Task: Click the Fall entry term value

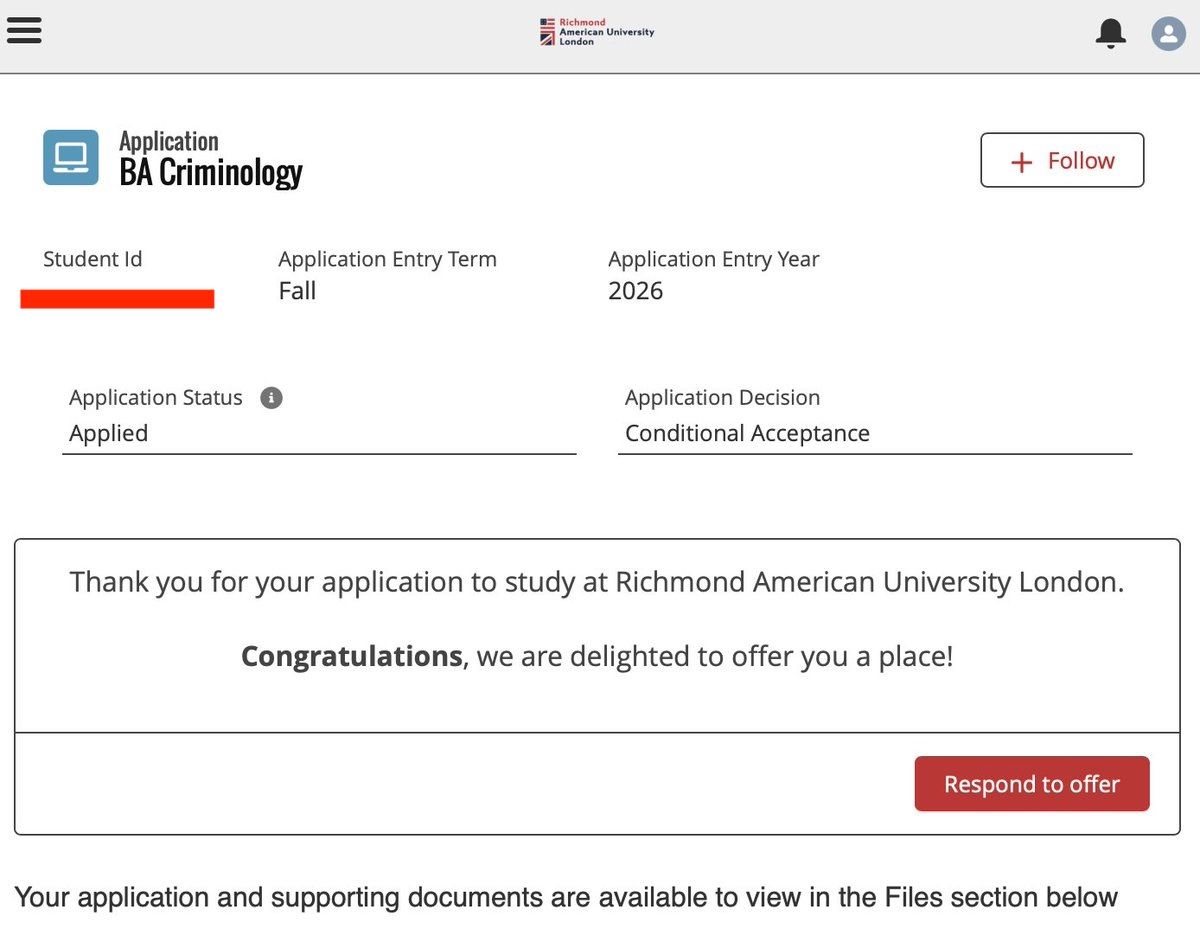Action: (x=297, y=291)
